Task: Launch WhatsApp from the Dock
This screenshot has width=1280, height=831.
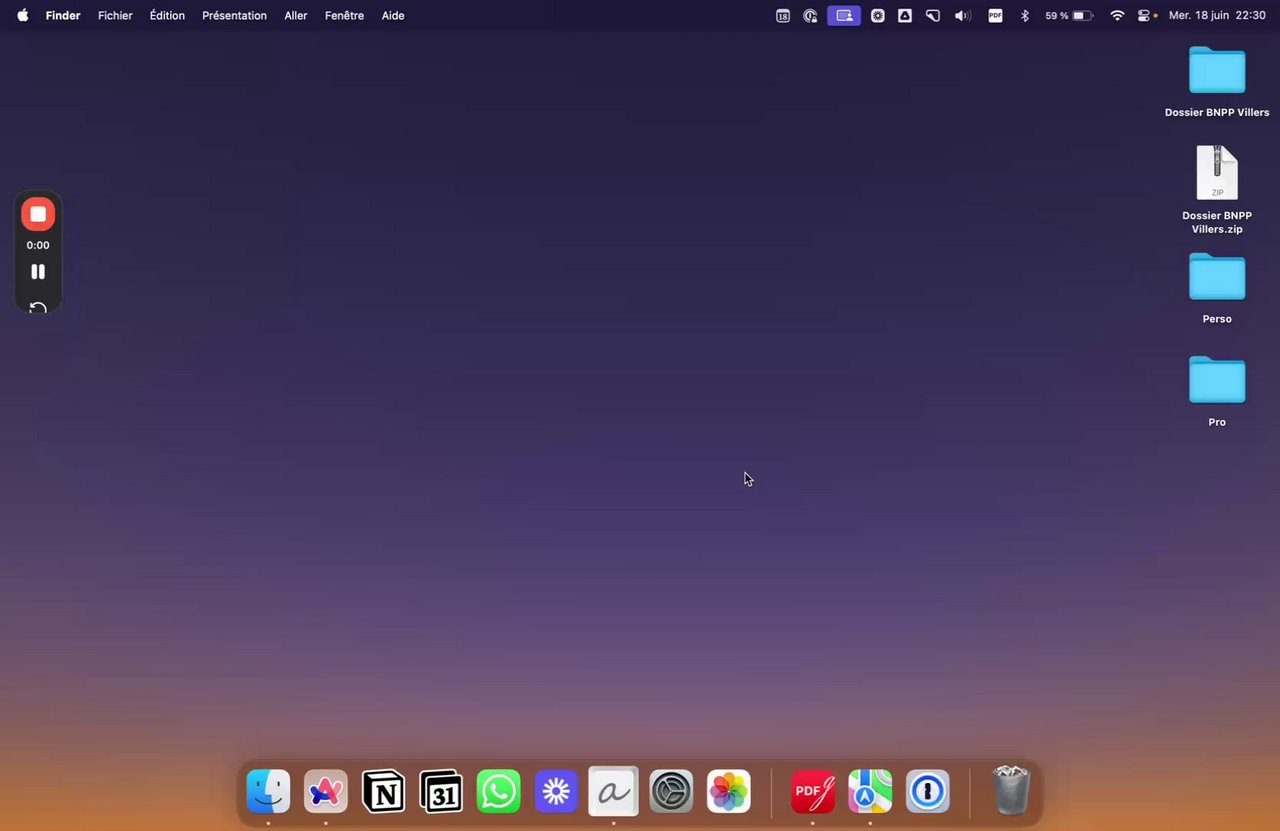Action: [499, 792]
